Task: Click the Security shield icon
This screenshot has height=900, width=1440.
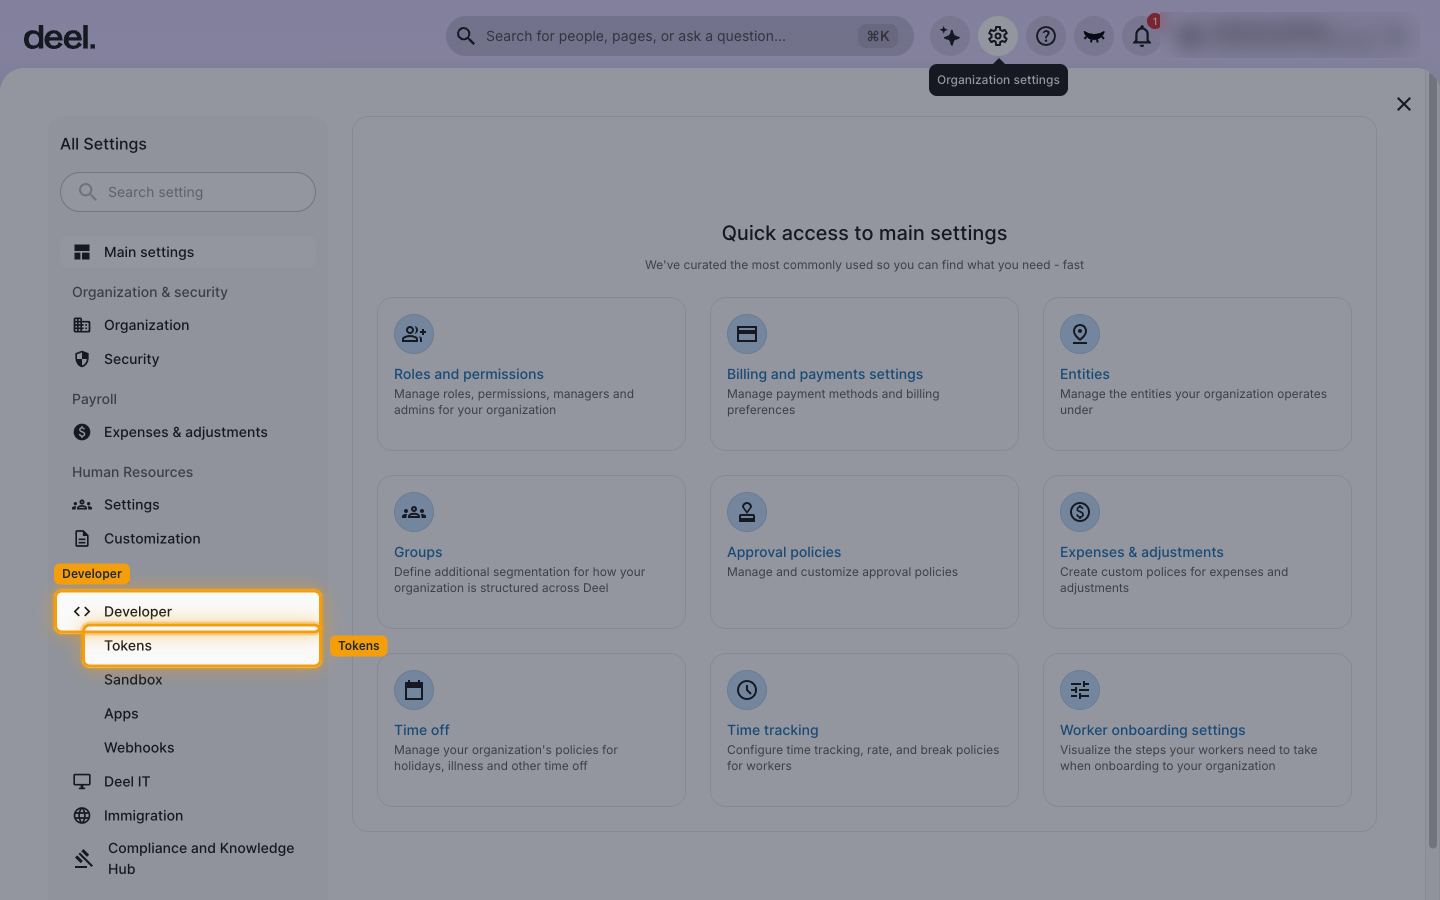Action: pyautogui.click(x=82, y=359)
